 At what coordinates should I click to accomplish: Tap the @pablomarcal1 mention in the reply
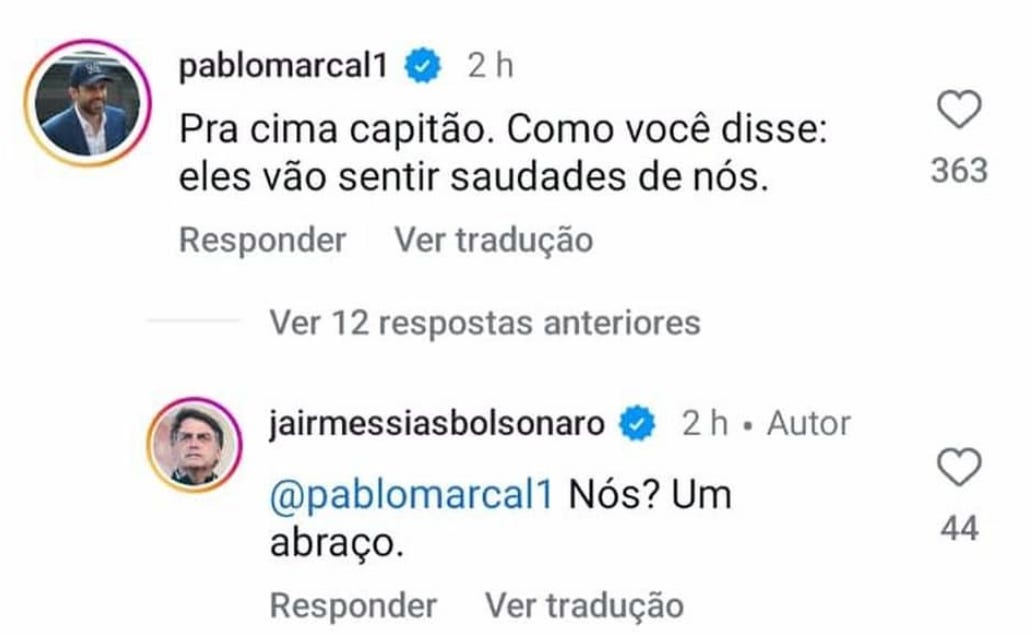[x=412, y=494]
